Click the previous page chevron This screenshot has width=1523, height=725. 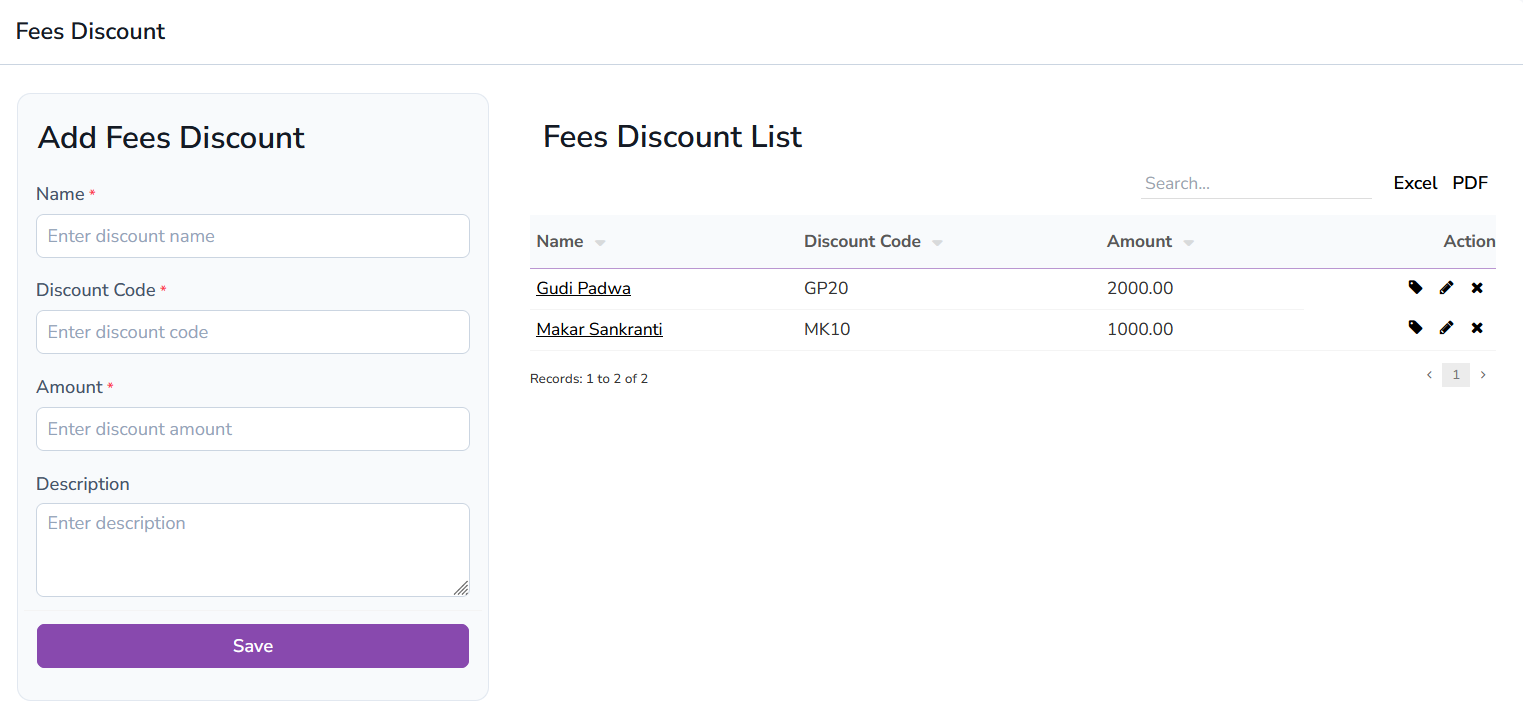point(1429,374)
